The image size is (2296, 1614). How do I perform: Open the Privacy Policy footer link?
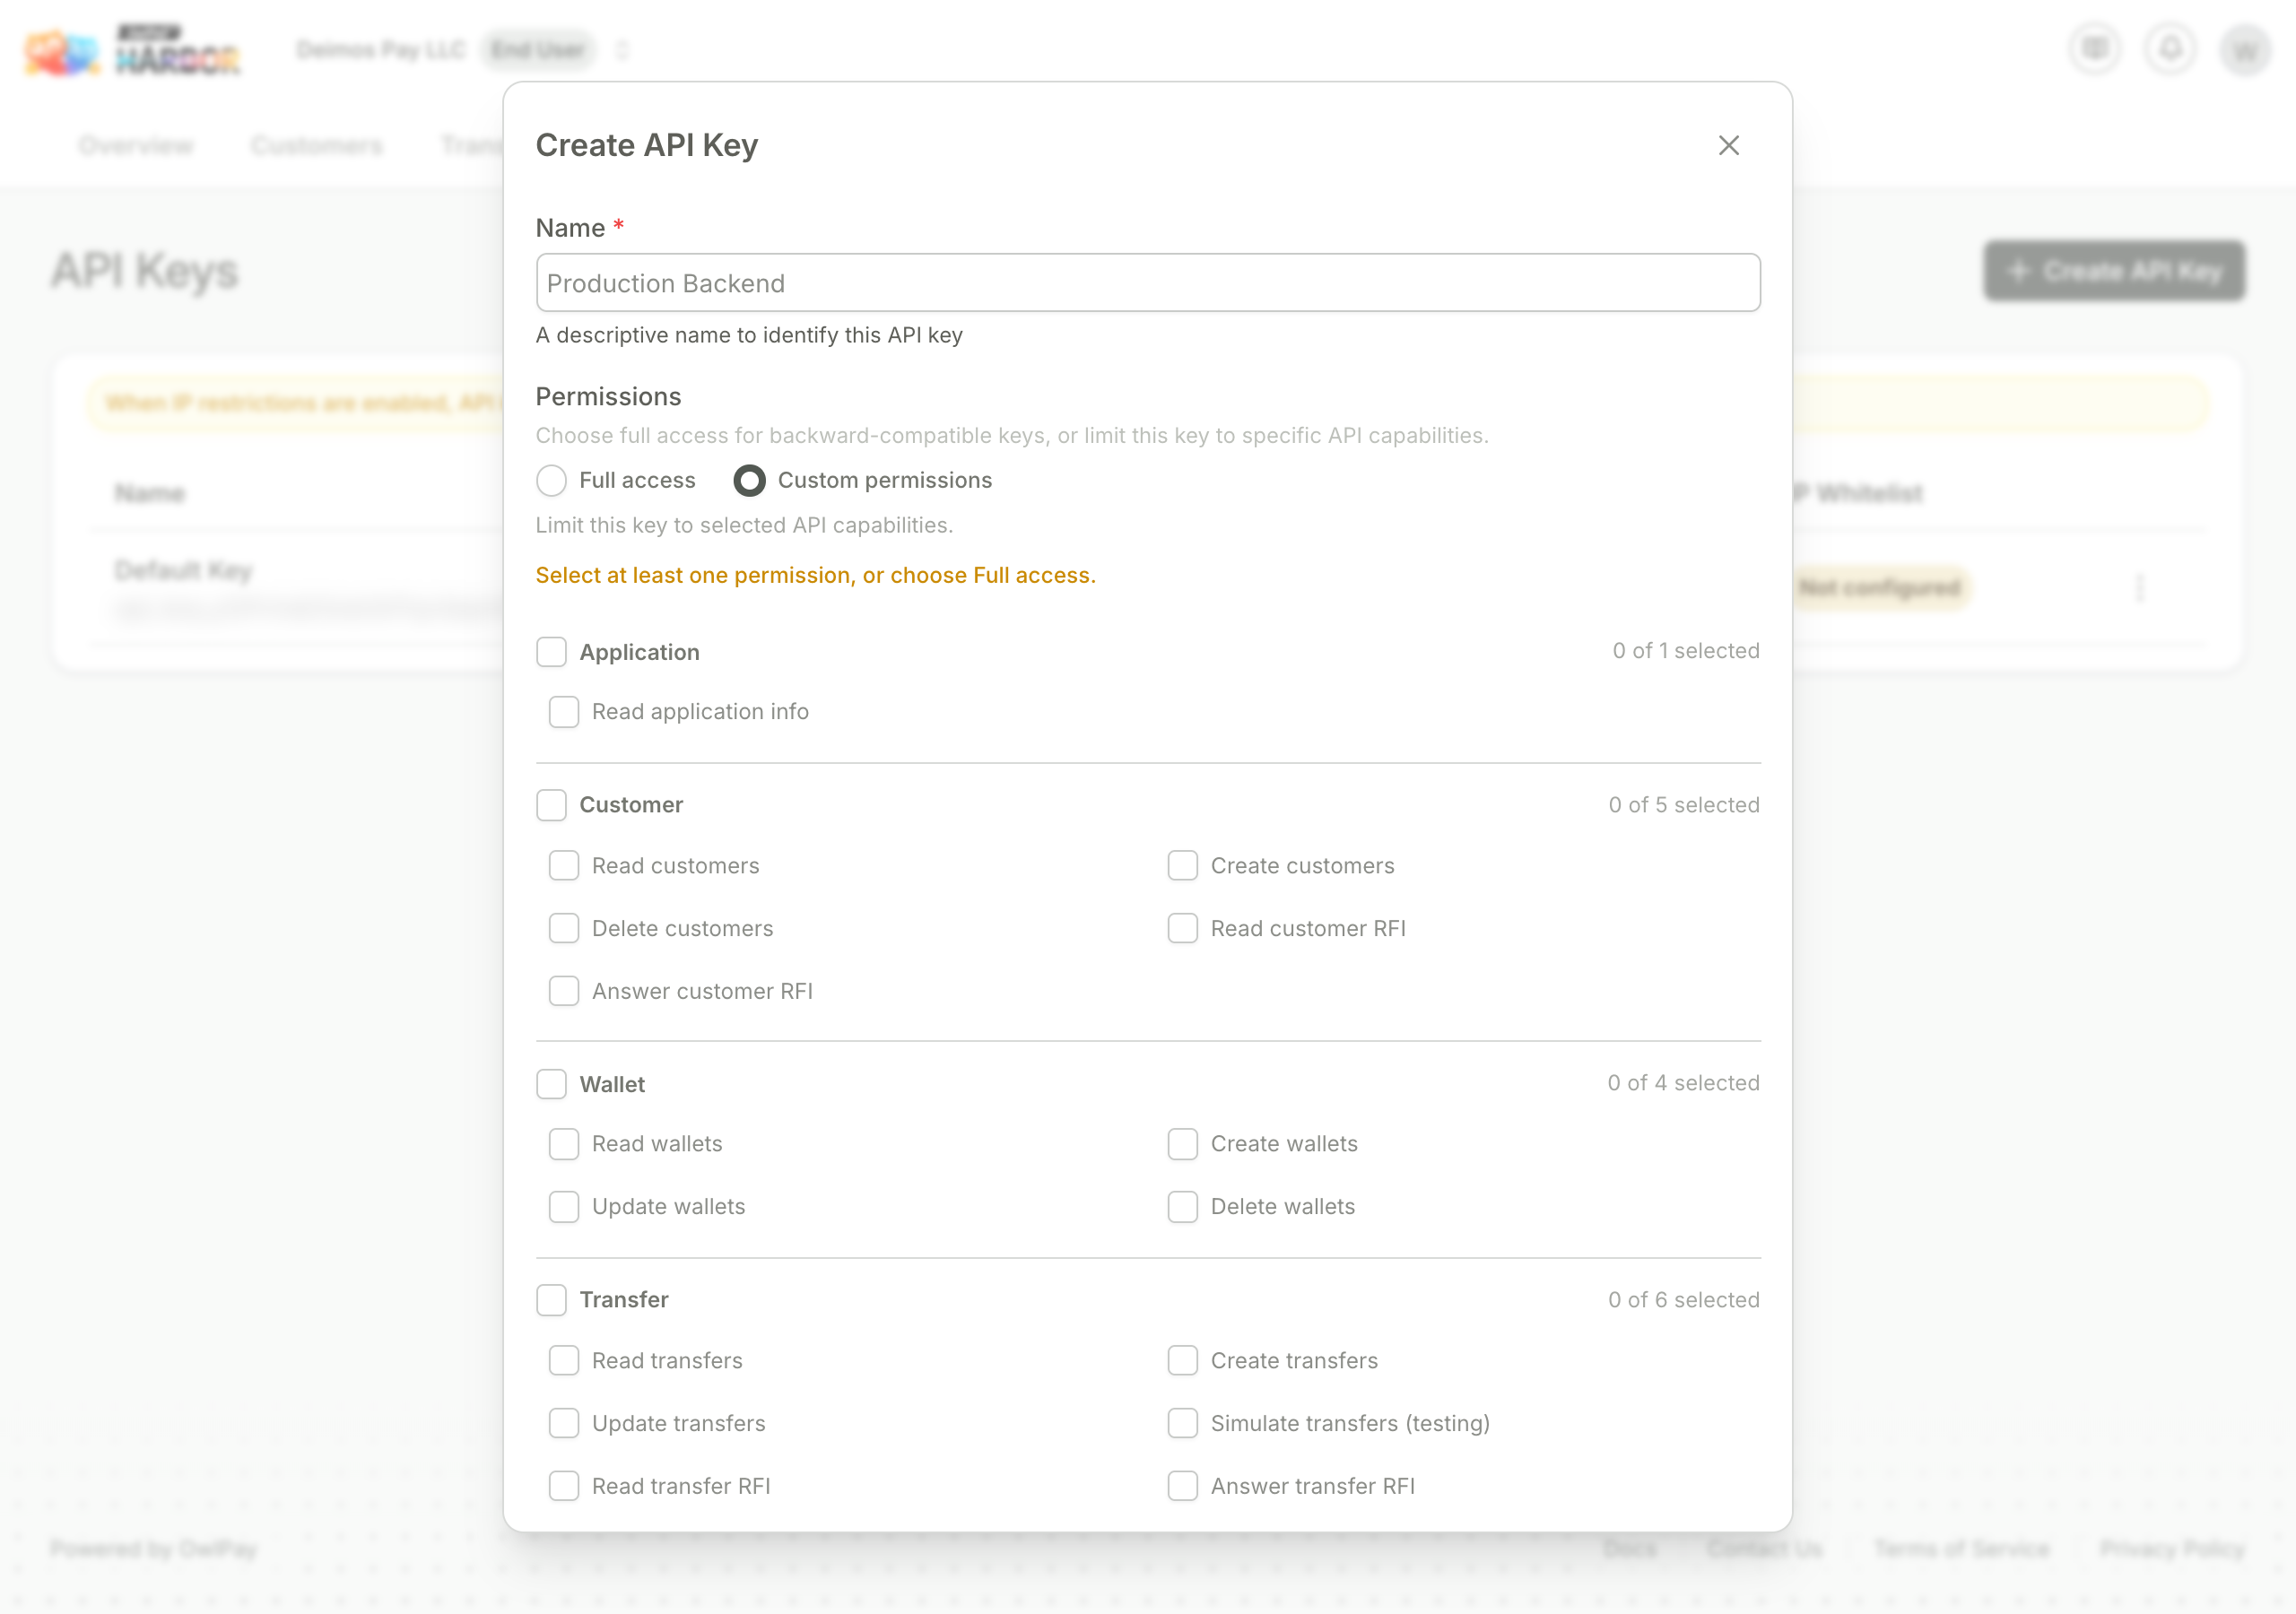[x=2172, y=1549]
